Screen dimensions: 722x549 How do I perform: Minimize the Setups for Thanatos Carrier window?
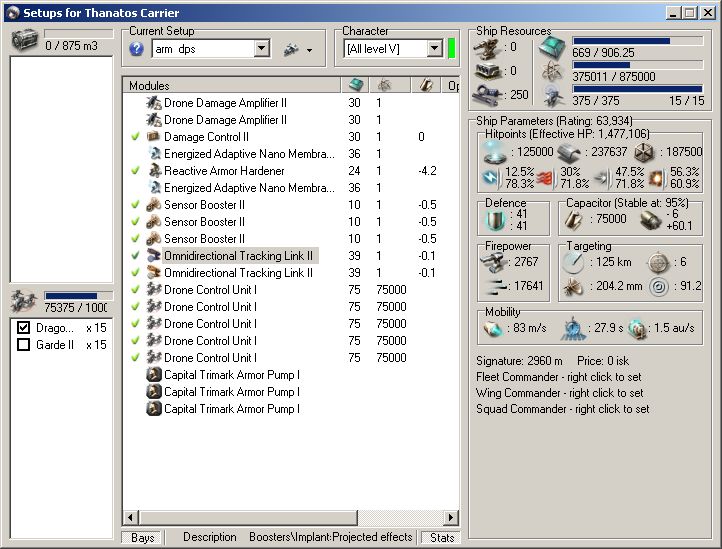point(673,12)
